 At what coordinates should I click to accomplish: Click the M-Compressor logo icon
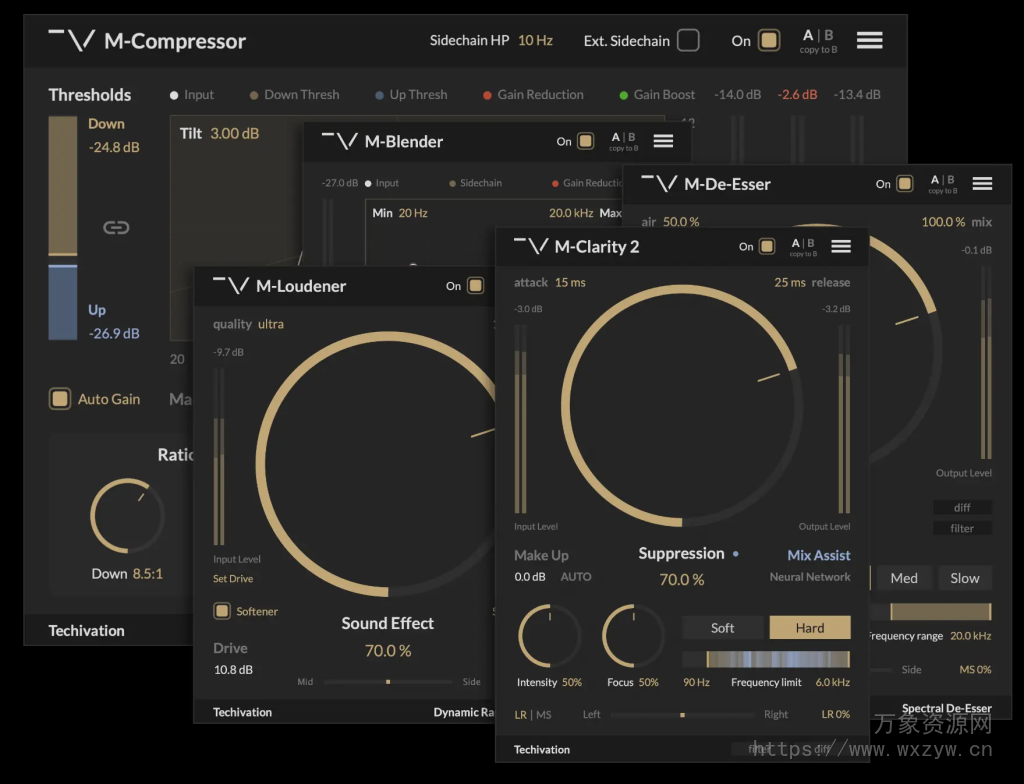pos(71,41)
